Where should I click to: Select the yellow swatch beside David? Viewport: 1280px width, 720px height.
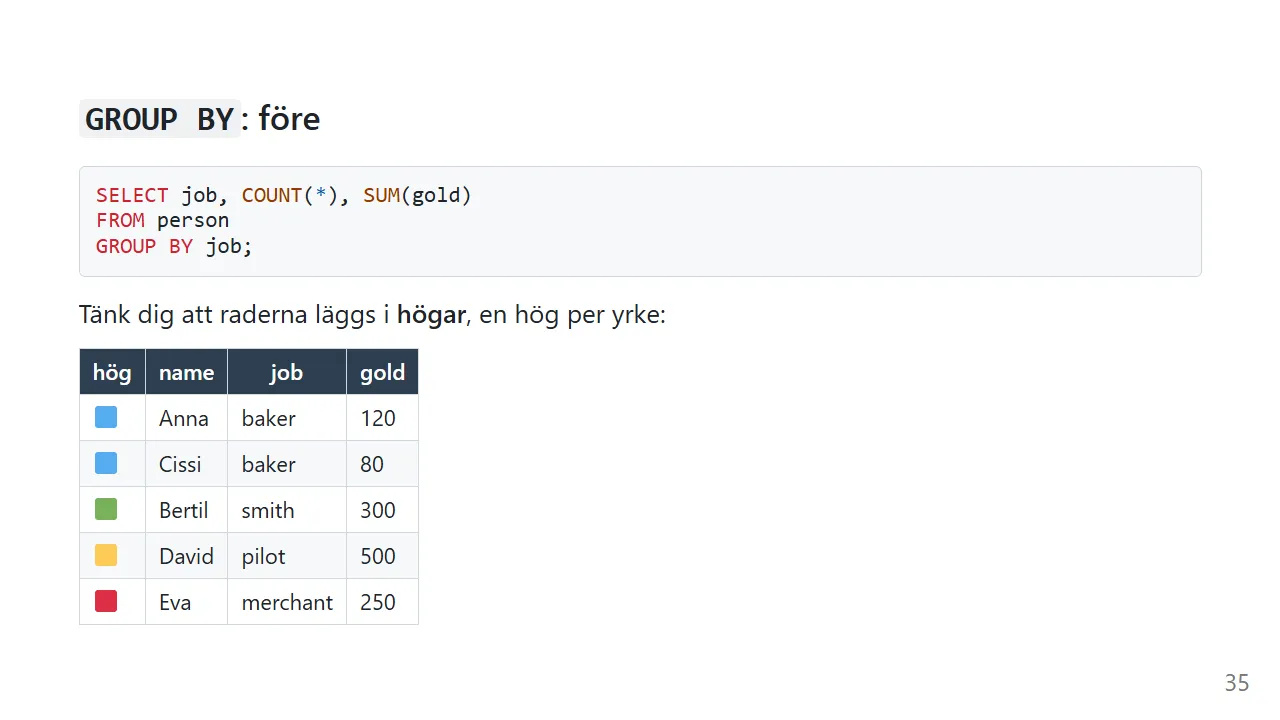[x=106, y=555]
